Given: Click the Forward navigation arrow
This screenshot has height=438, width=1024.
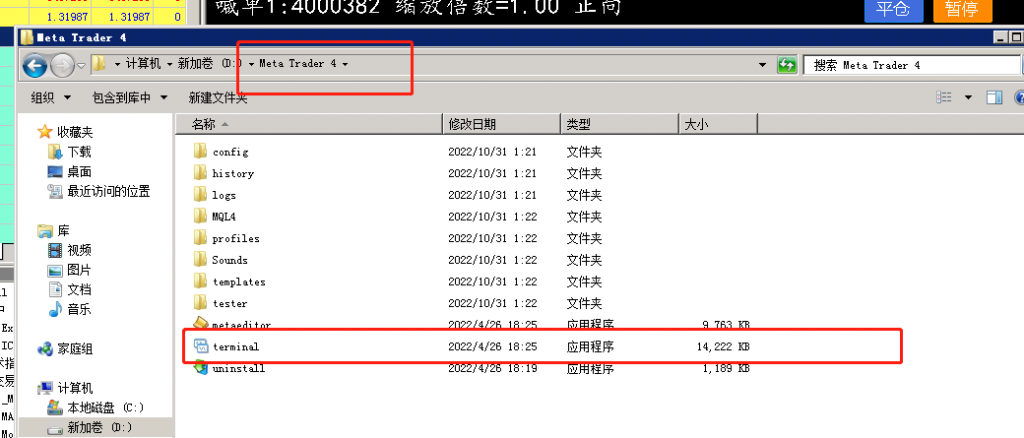Looking at the screenshot, I should click(x=62, y=65).
